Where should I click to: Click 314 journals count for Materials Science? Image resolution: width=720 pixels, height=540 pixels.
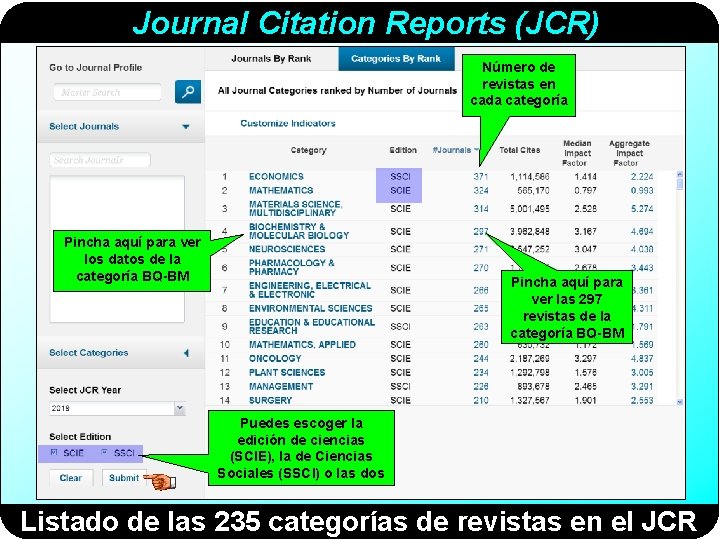coord(481,208)
